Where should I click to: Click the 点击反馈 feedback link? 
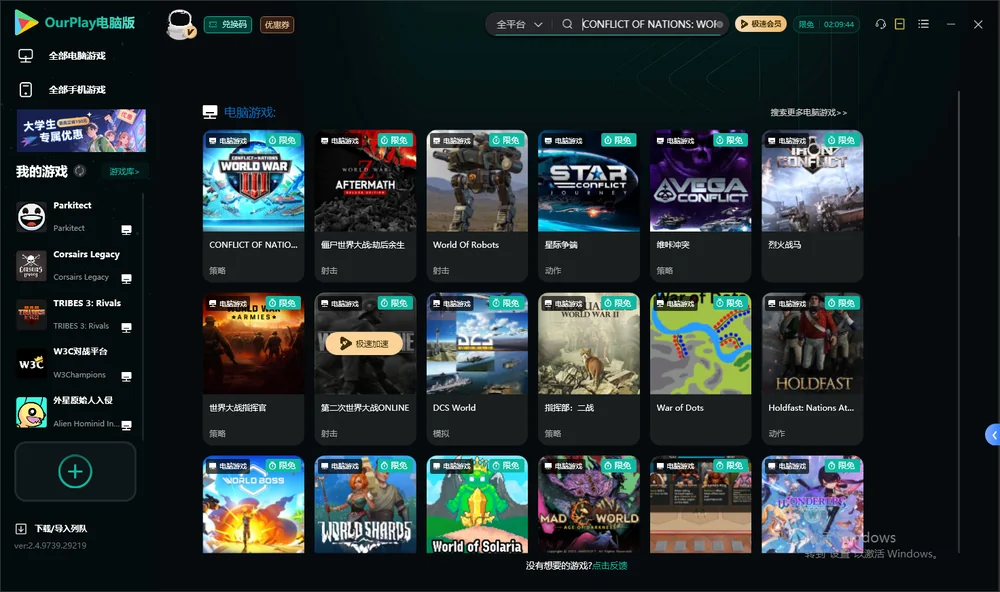coord(610,565)
